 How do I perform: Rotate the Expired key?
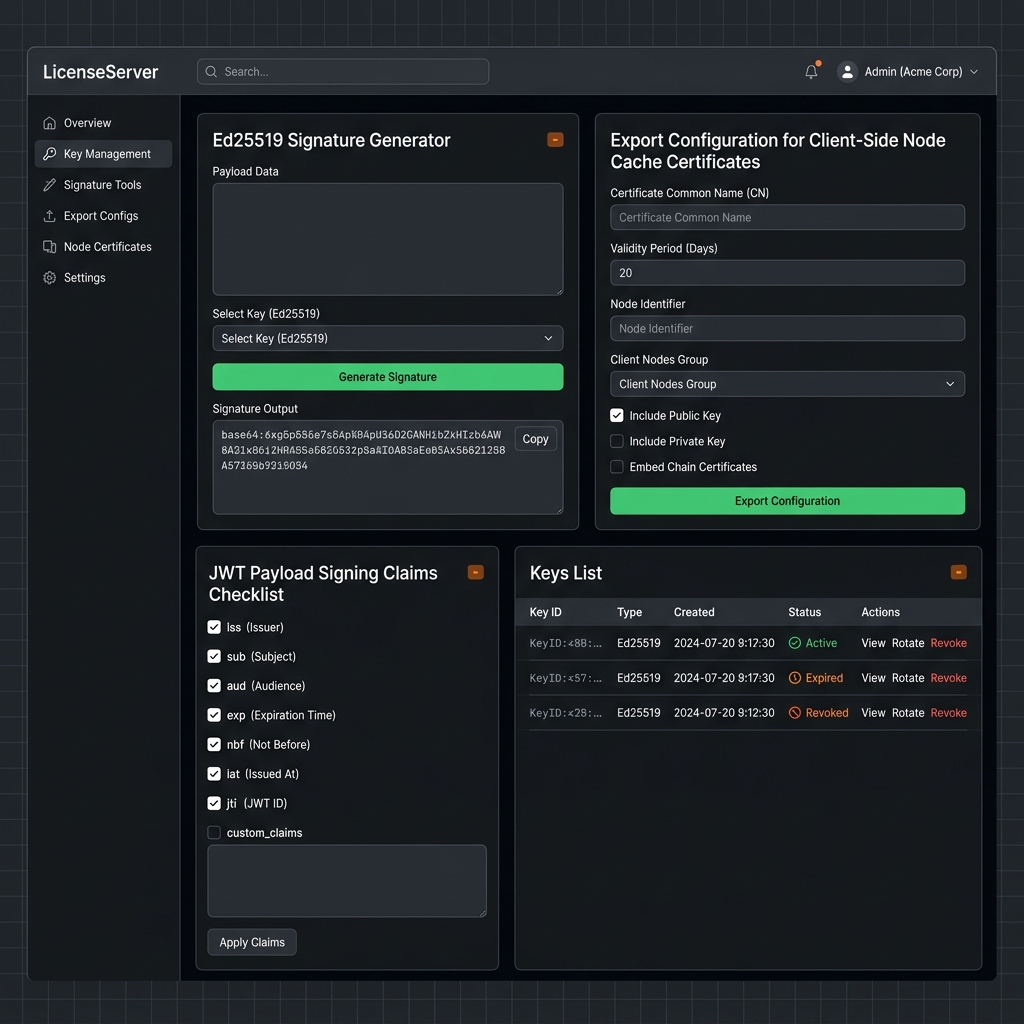point(908,678)
